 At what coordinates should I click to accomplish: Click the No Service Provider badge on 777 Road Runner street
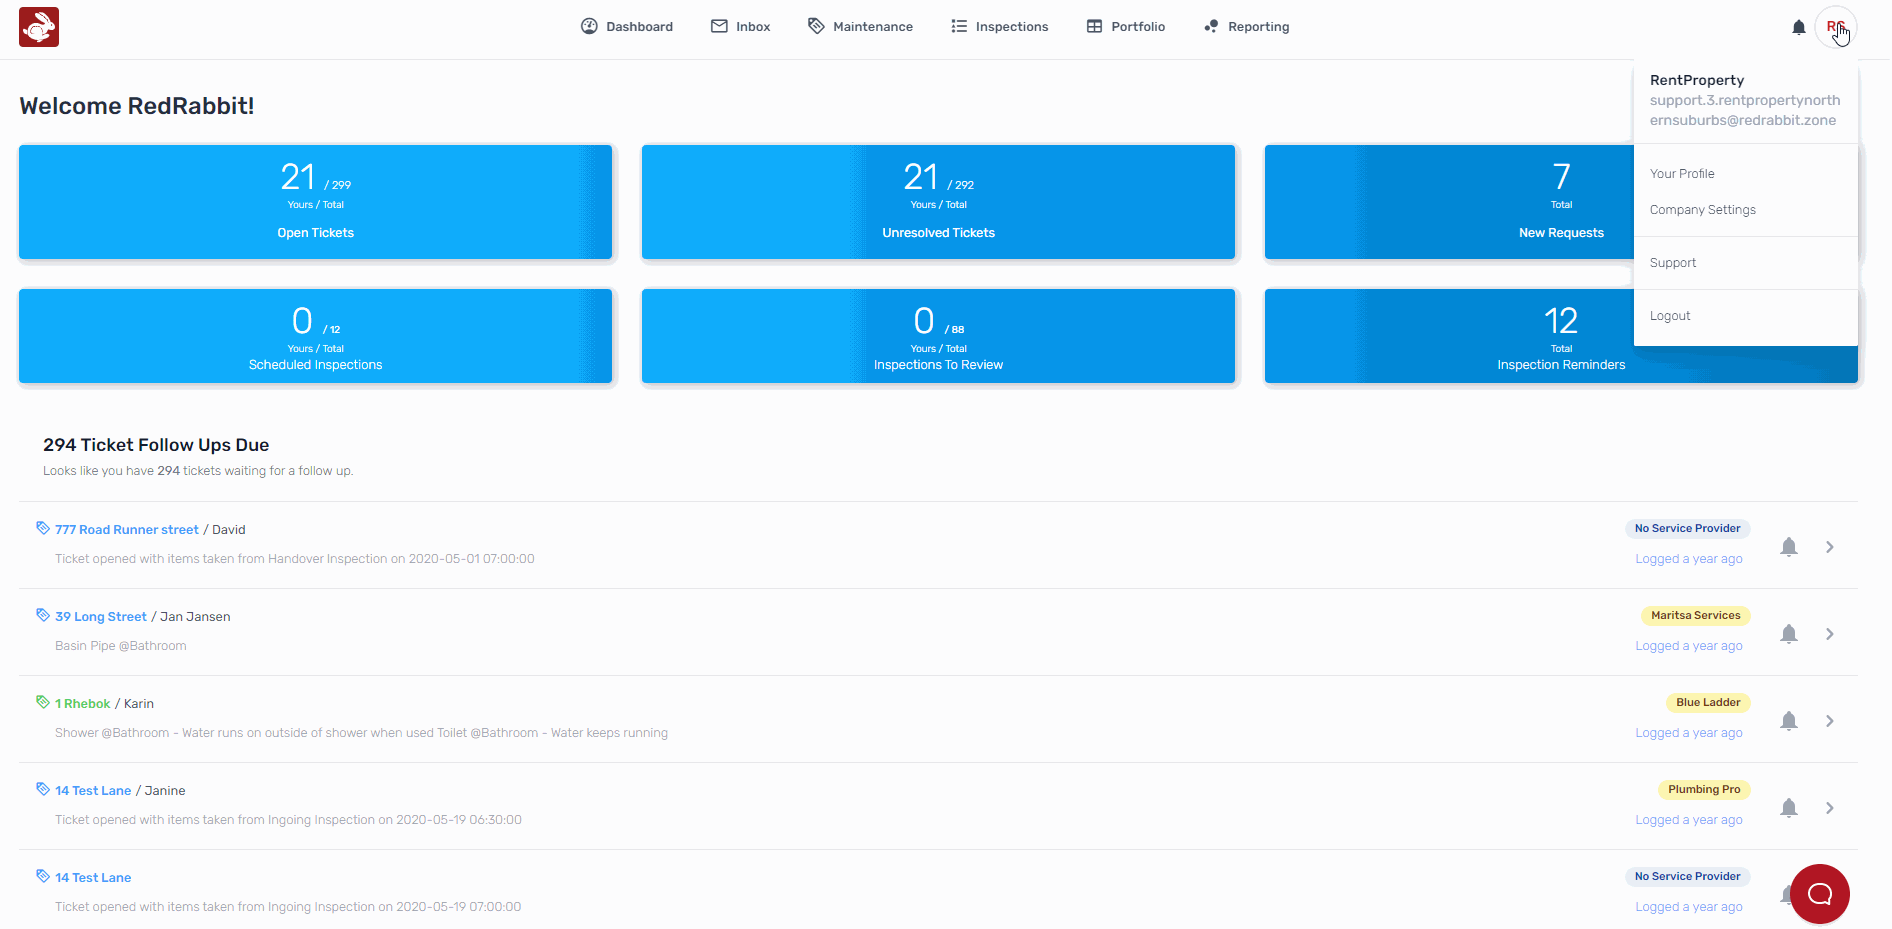click(1687, 528)
